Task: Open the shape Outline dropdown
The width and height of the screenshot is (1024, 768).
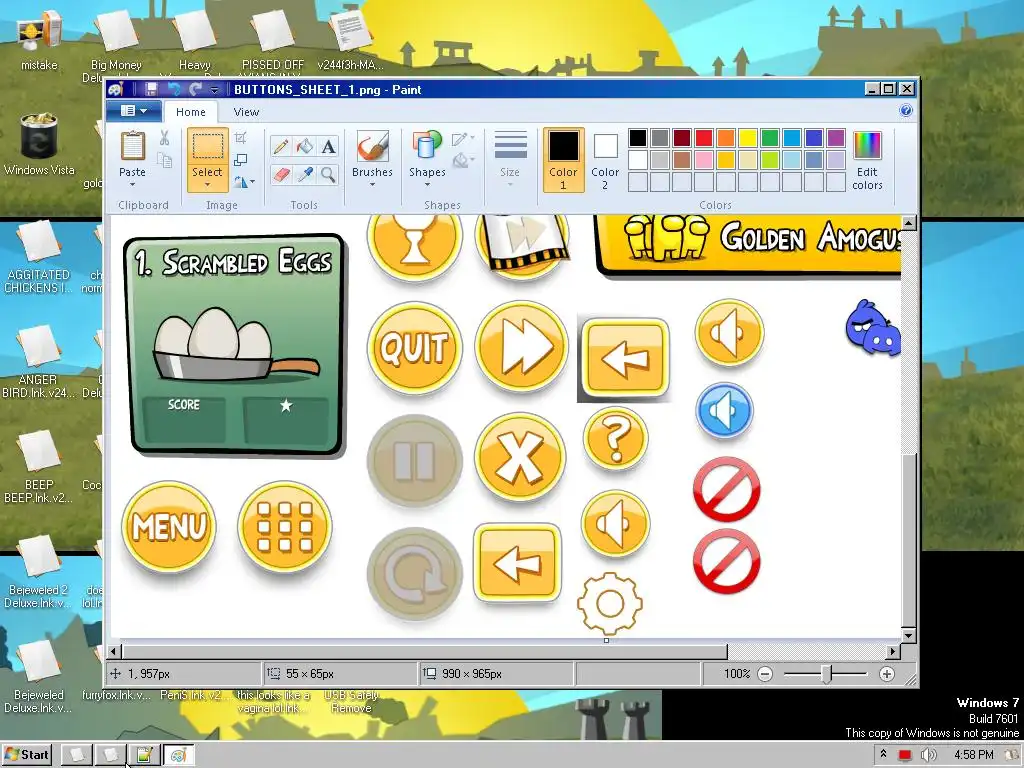Action: coord(463,138)
